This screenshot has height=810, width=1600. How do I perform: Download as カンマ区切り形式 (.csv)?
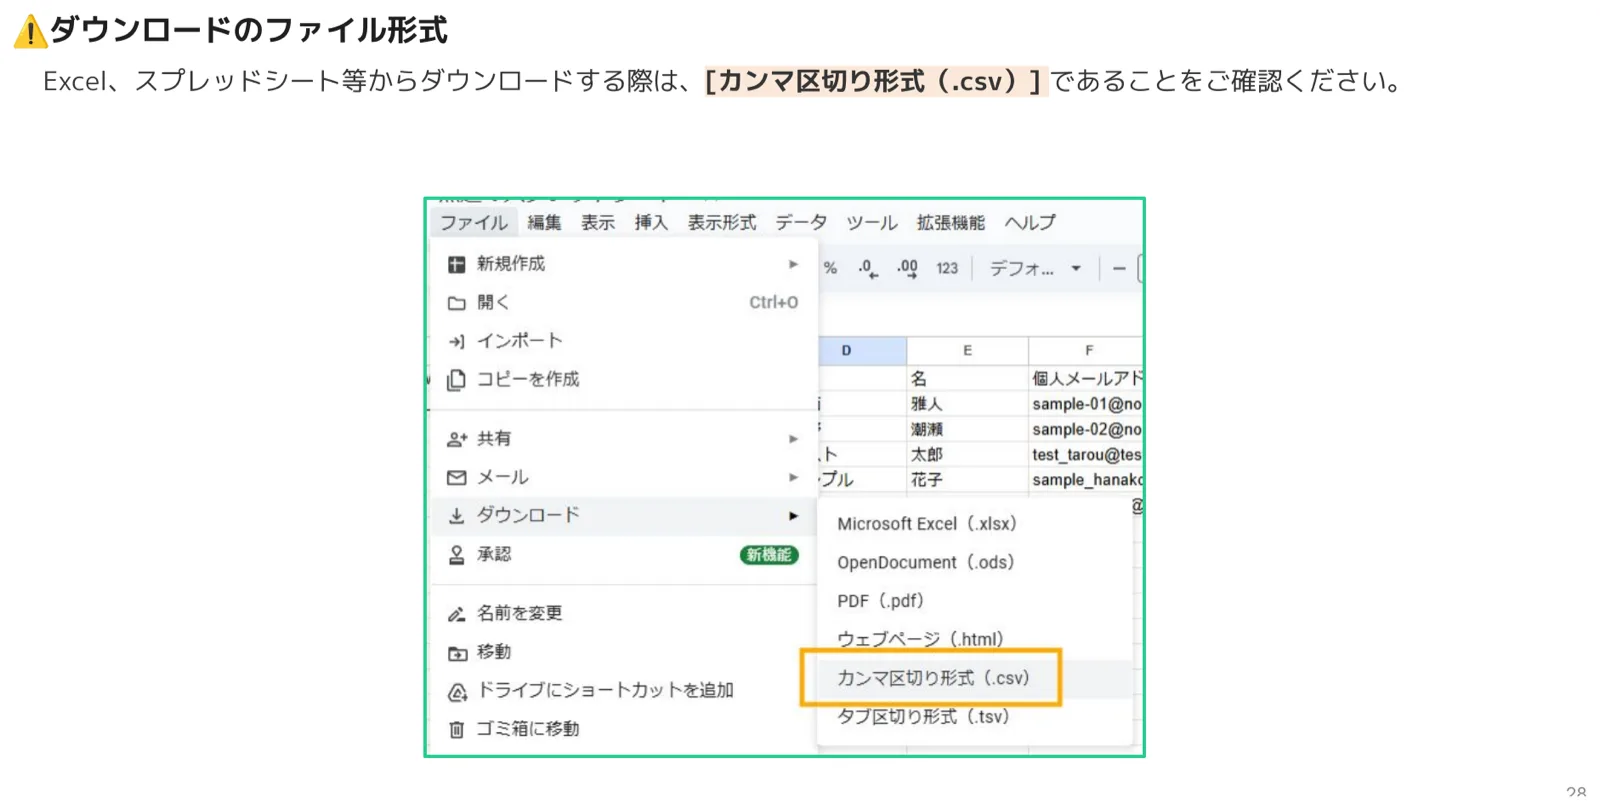(975, 678)
